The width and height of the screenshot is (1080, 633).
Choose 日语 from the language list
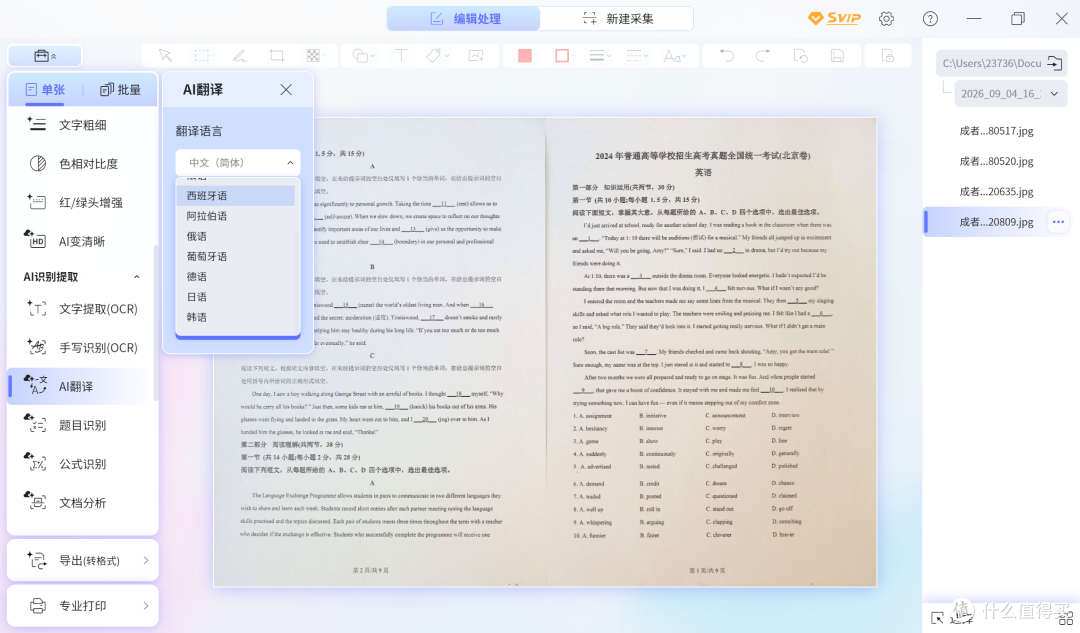click(236, 297)
